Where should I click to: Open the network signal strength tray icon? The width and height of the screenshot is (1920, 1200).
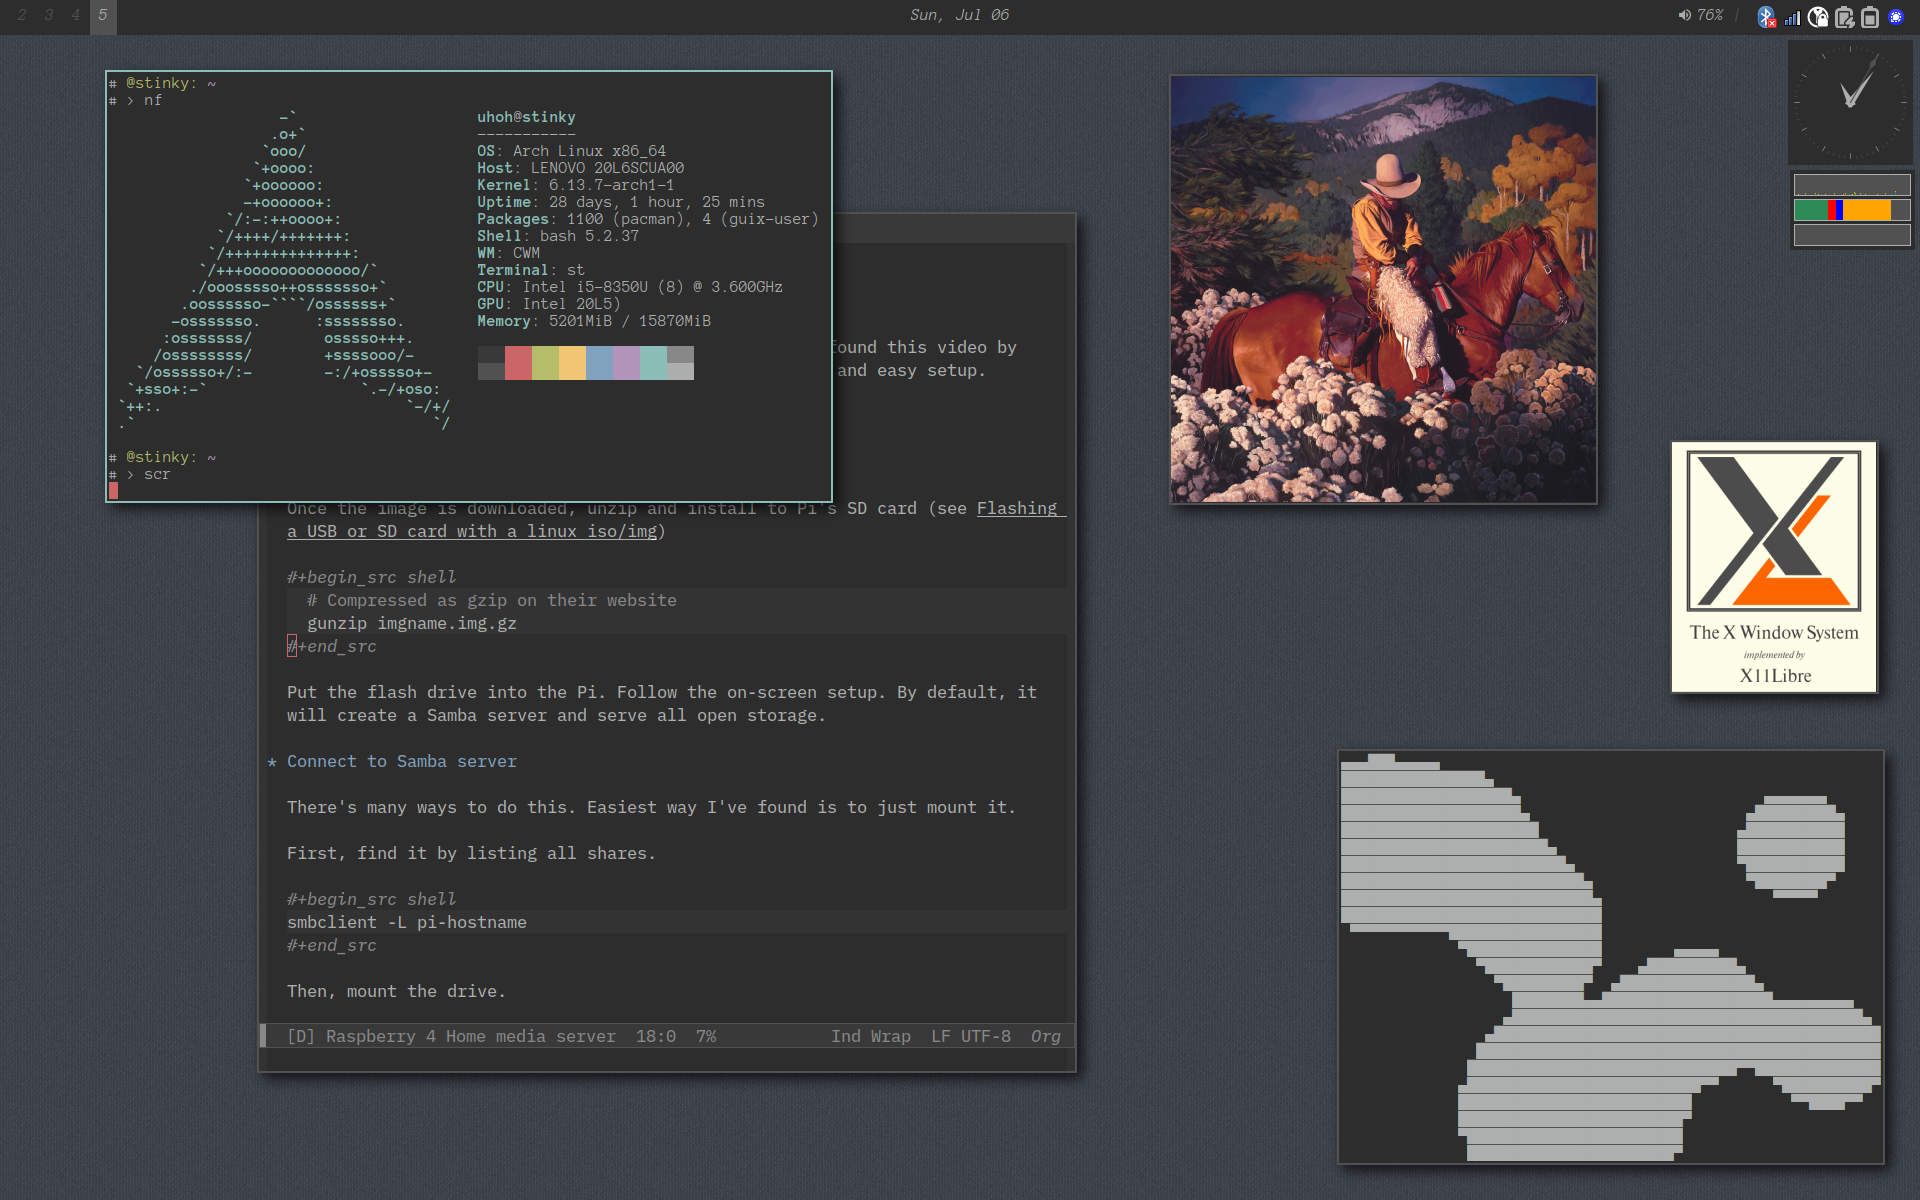coord(1792,17)
